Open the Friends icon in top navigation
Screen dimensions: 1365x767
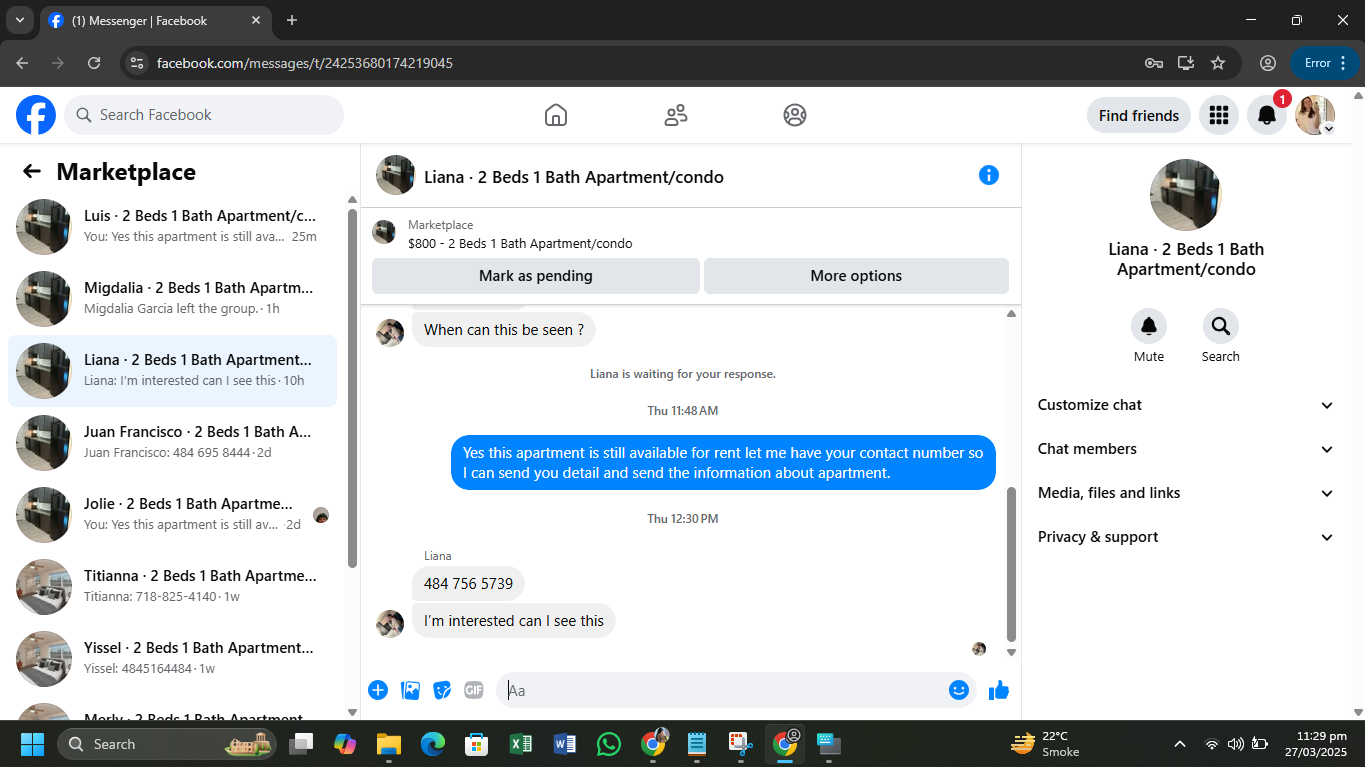[676, 115]
